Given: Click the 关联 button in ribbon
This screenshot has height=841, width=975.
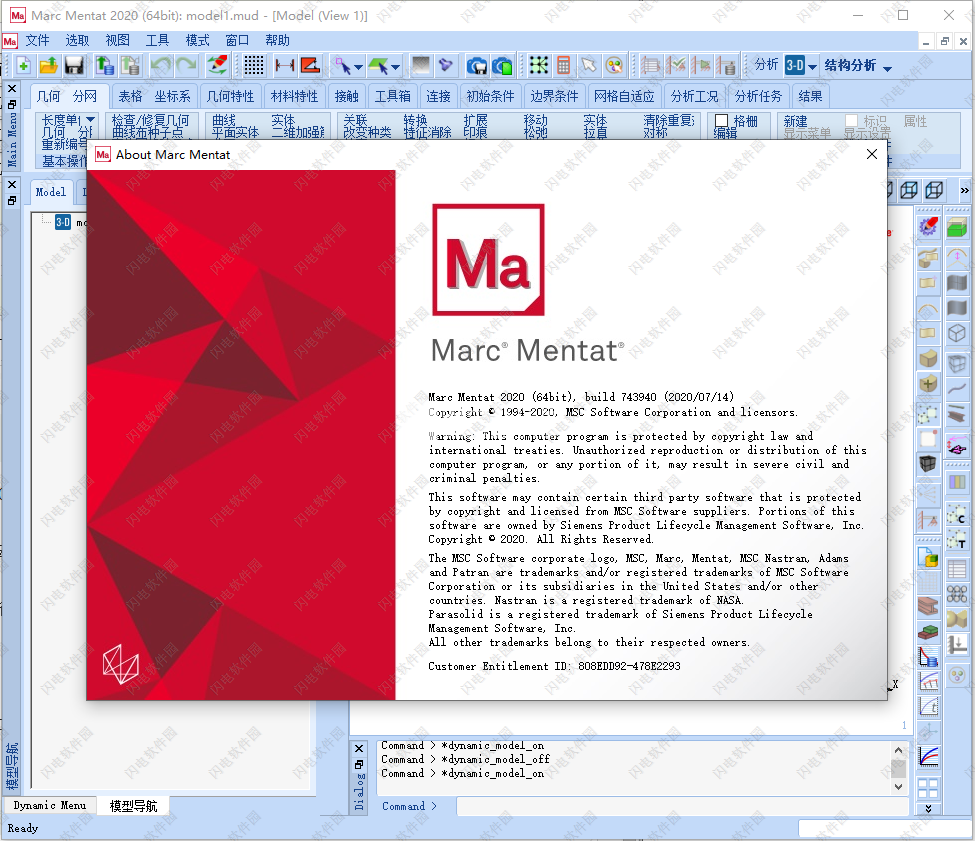Looking at the screenshot, I should point(356,120).
